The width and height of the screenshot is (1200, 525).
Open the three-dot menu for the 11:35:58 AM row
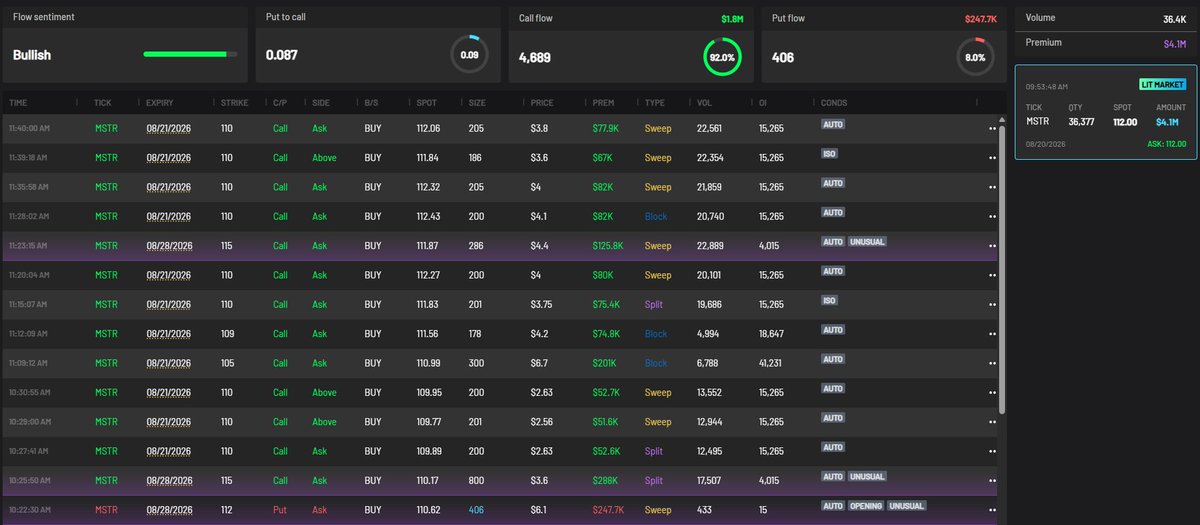992,187
